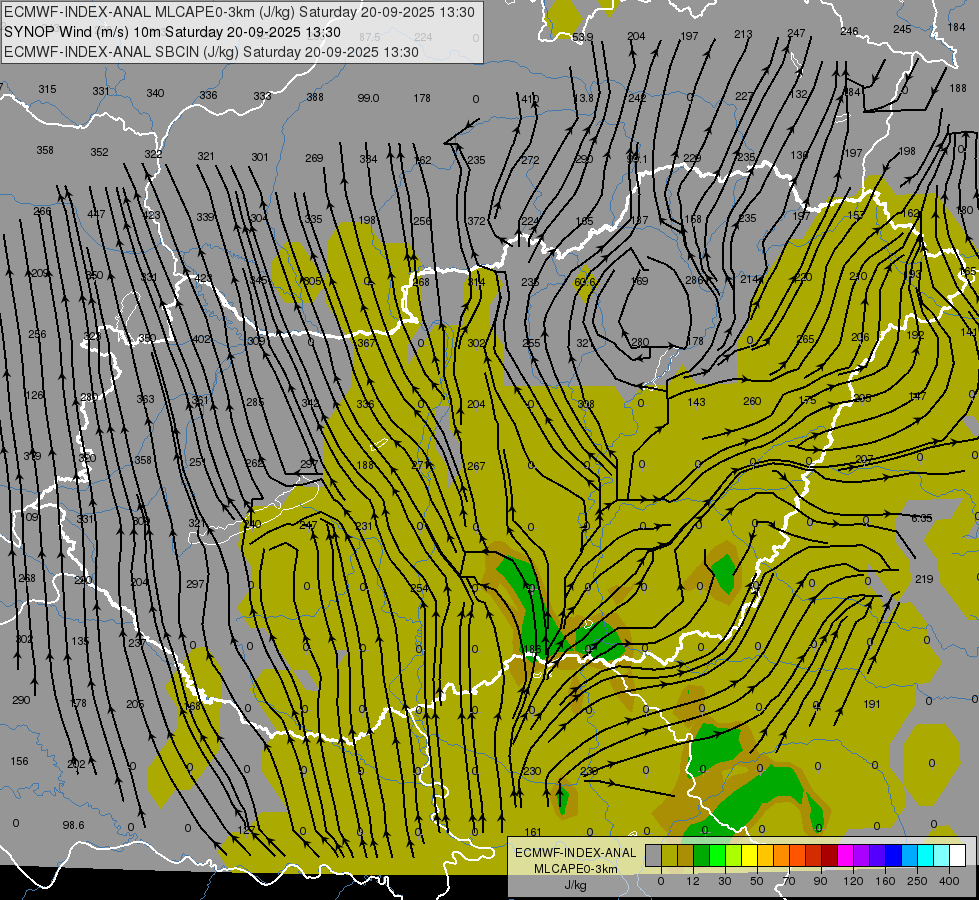This screenshot has width=979, height=900.
Task: Click the legend tick label '30'
Action: tap(724, 881)
